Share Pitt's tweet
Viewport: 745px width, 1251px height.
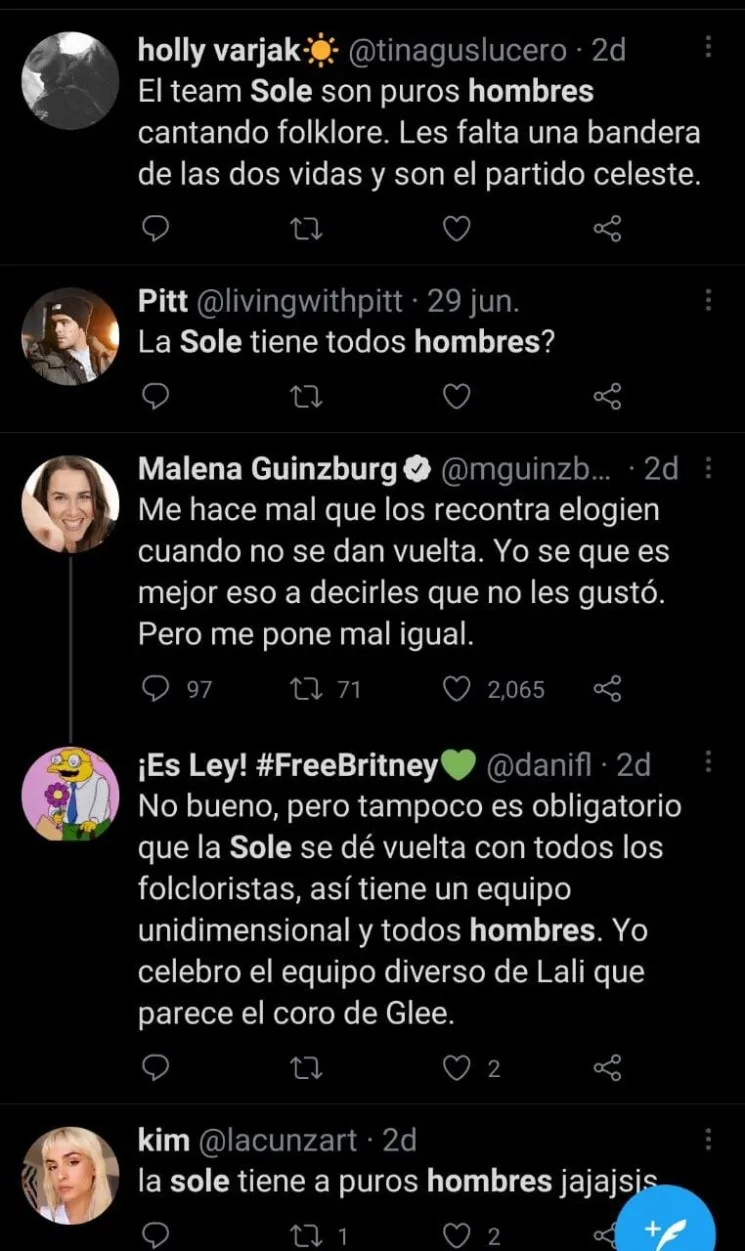click(608, 398)
